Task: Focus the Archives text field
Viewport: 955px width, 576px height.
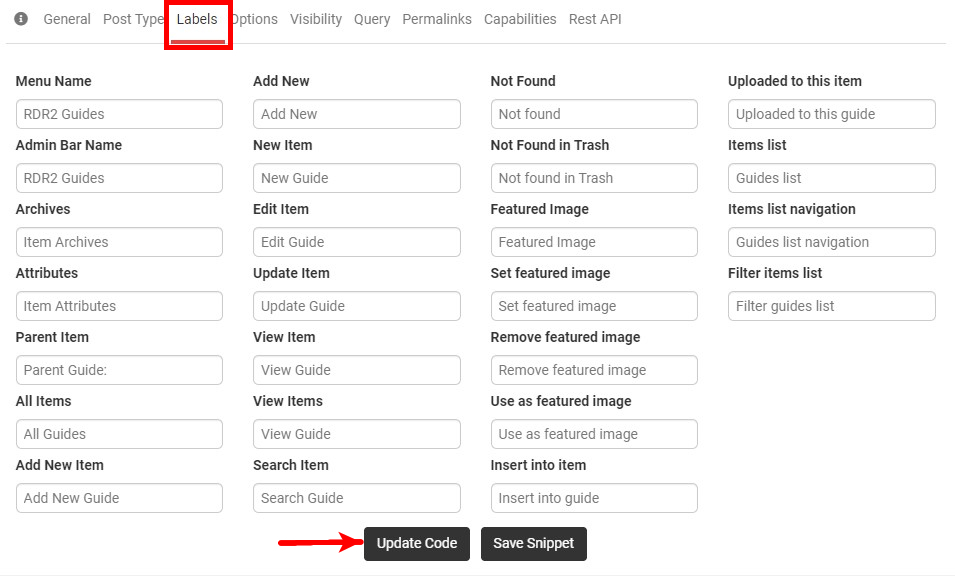Action: pos(119,241)
